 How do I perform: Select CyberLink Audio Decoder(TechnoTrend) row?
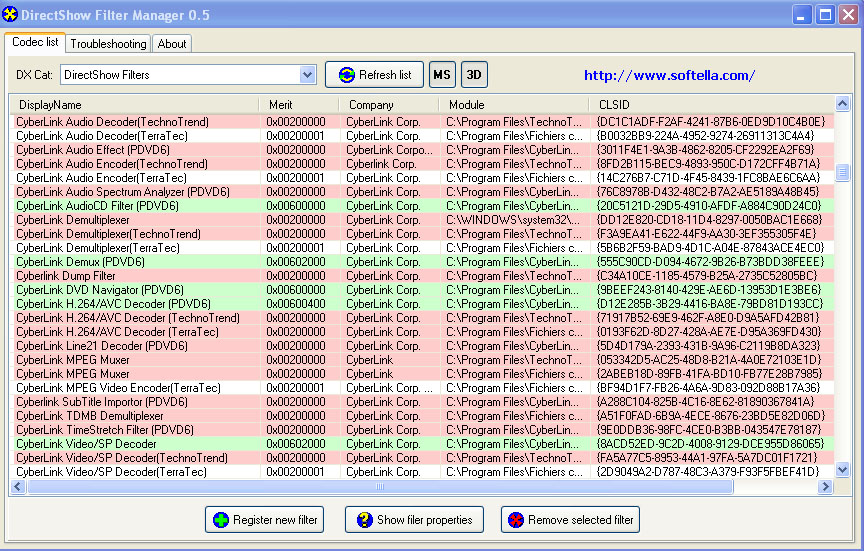422,122
